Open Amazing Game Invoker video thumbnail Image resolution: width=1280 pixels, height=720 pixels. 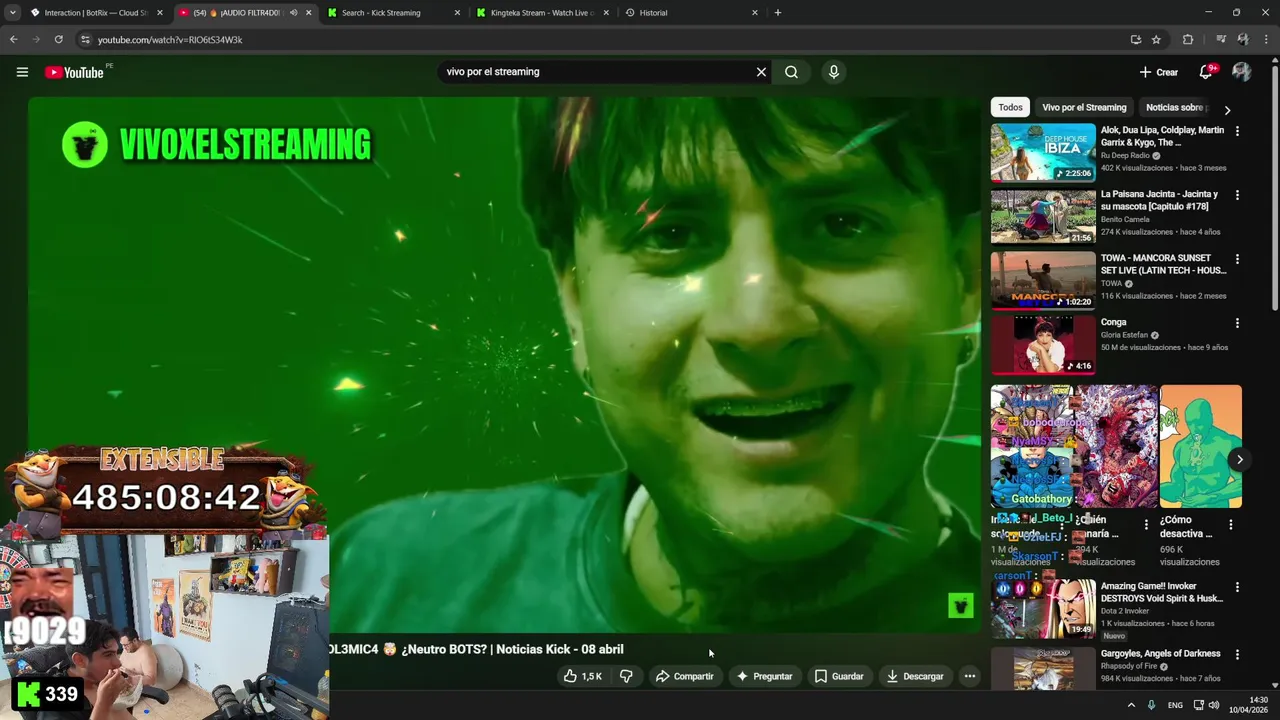point(1043,608)
